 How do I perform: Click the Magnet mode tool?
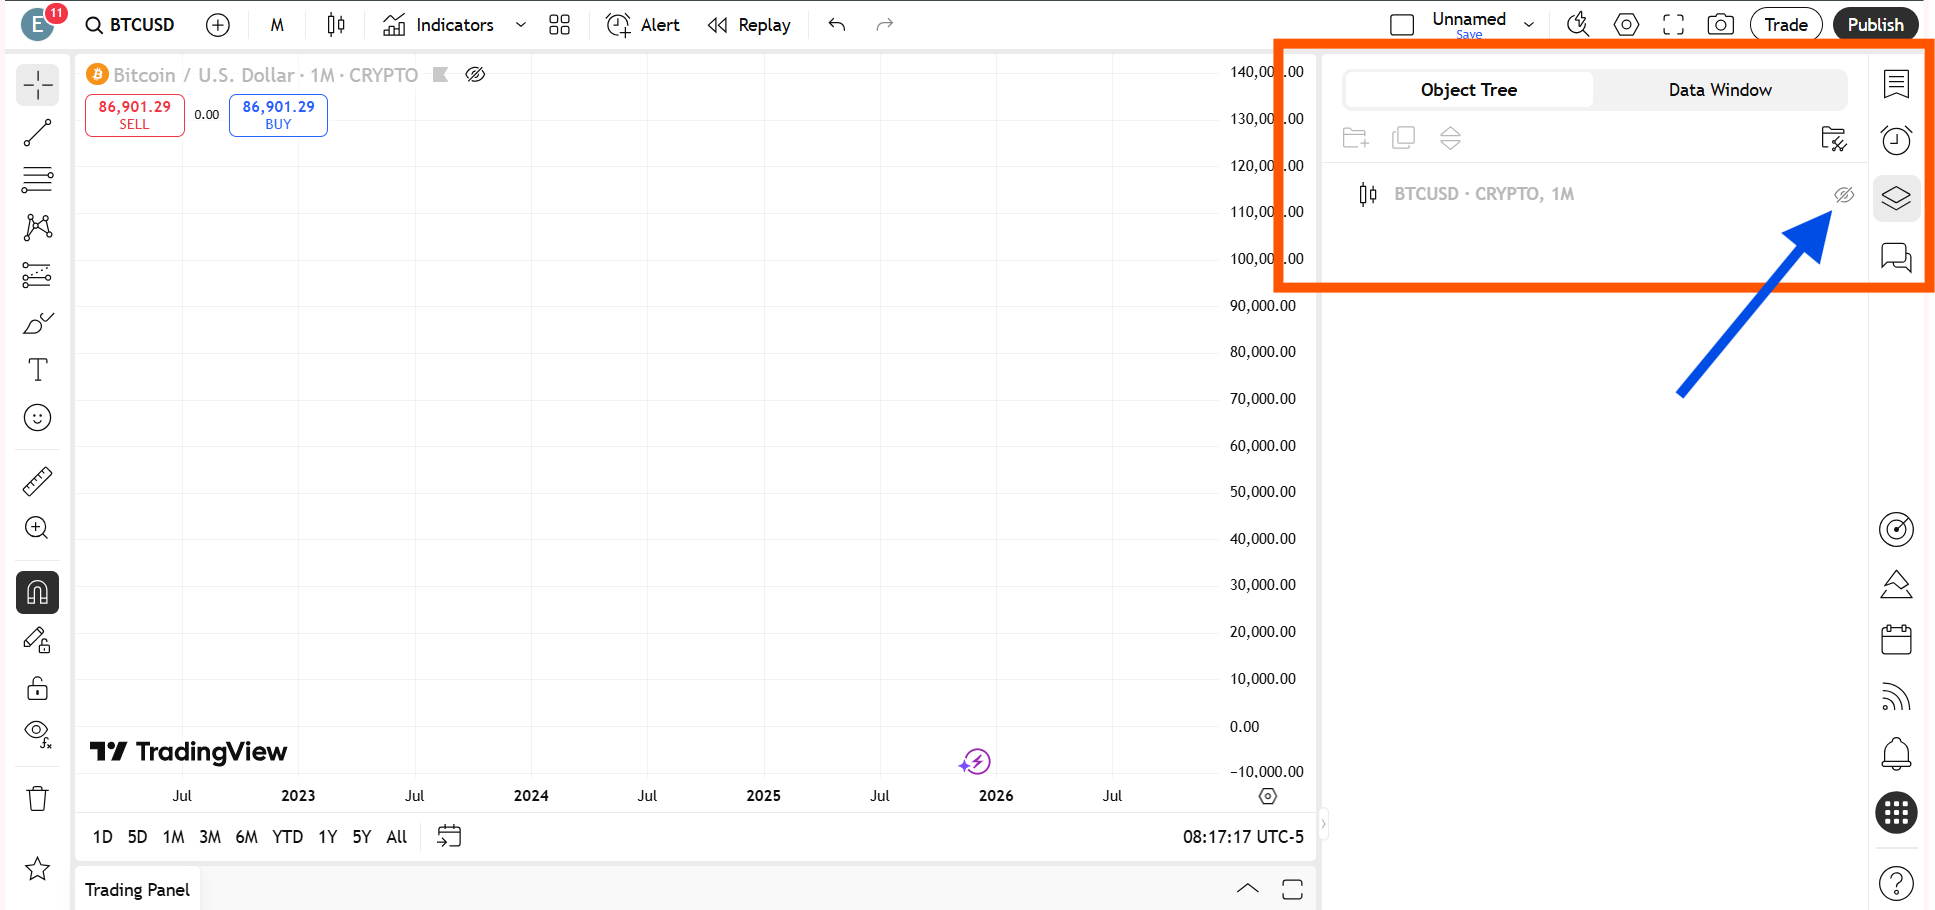[x=37, y=592]
